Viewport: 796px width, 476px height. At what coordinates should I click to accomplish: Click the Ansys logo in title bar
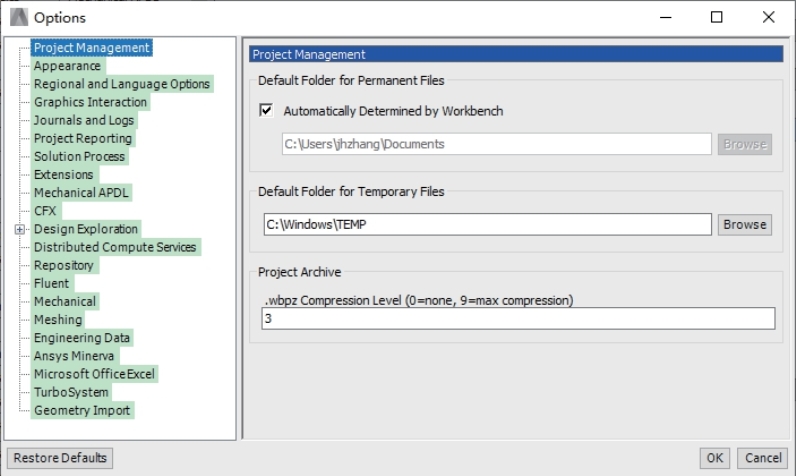(x=19, y=17)
